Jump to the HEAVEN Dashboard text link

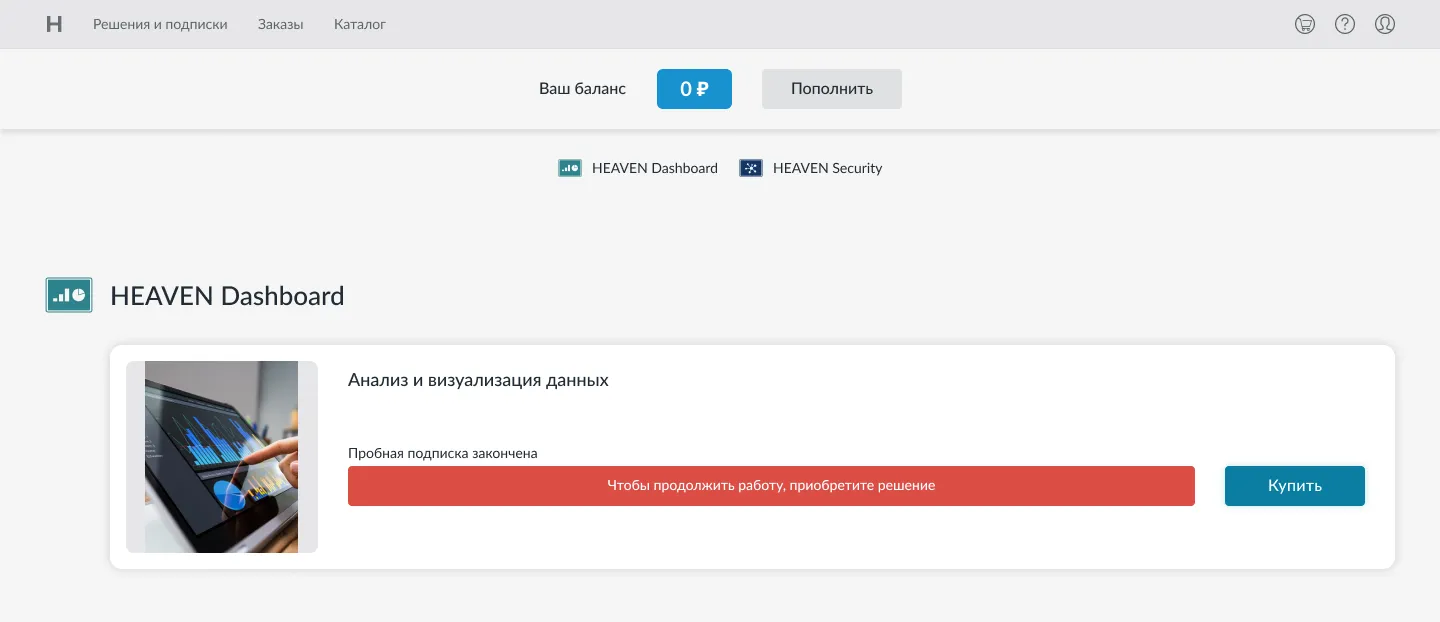pyautogui.click(x=654, y=168)
